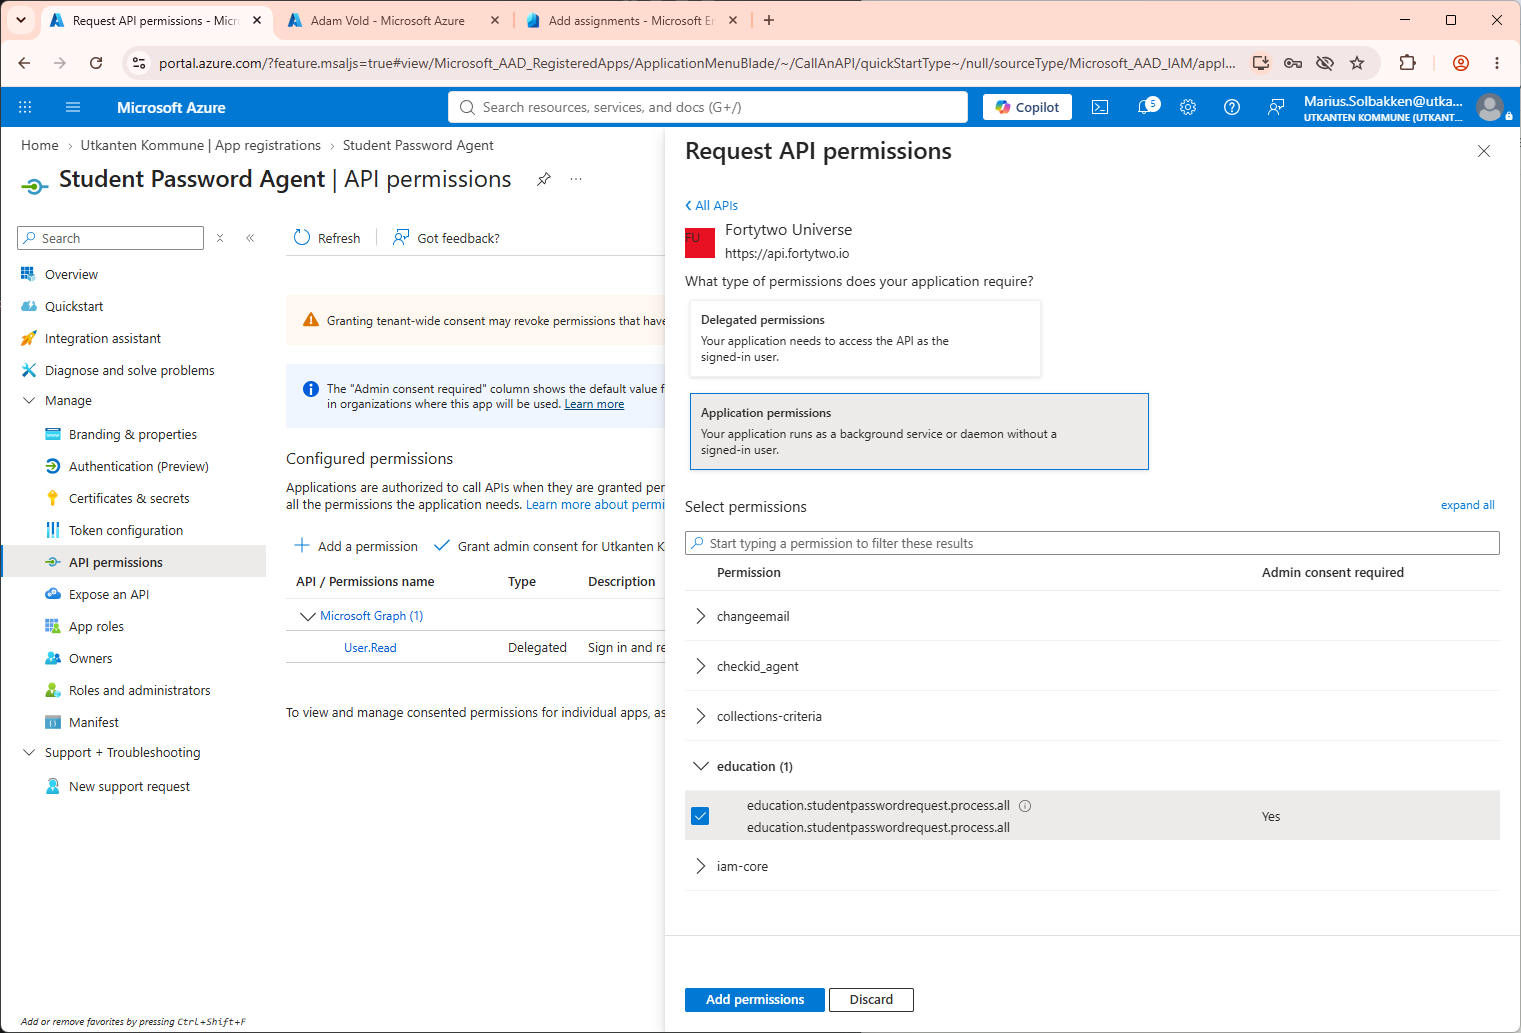The width and height of the screenshot is (1521, 1033).
Task: Collapse the left navigation menu
Action: (250, 238)
